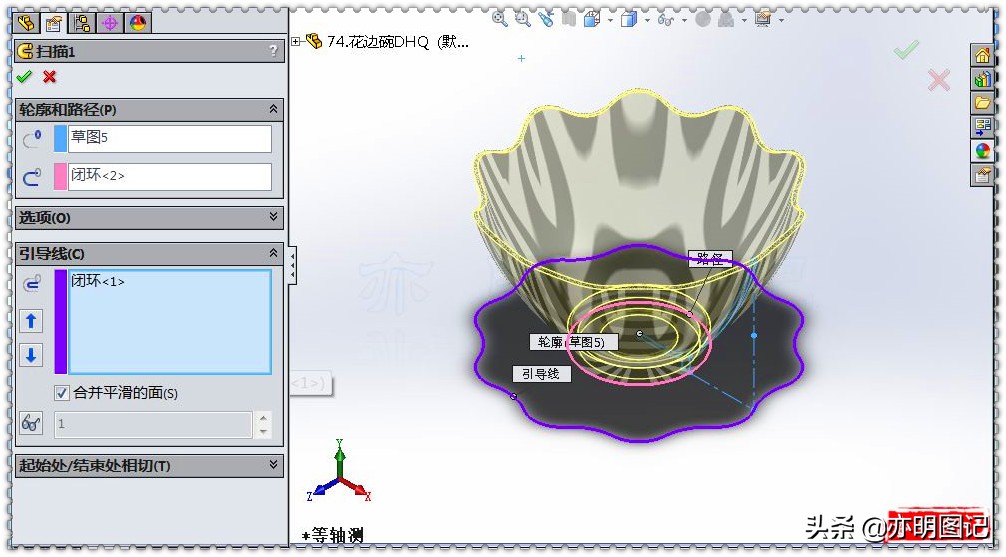Click the green OK checkmark under 扫描1
This screenshot has height=557, width=1006.
click(24, 77)
